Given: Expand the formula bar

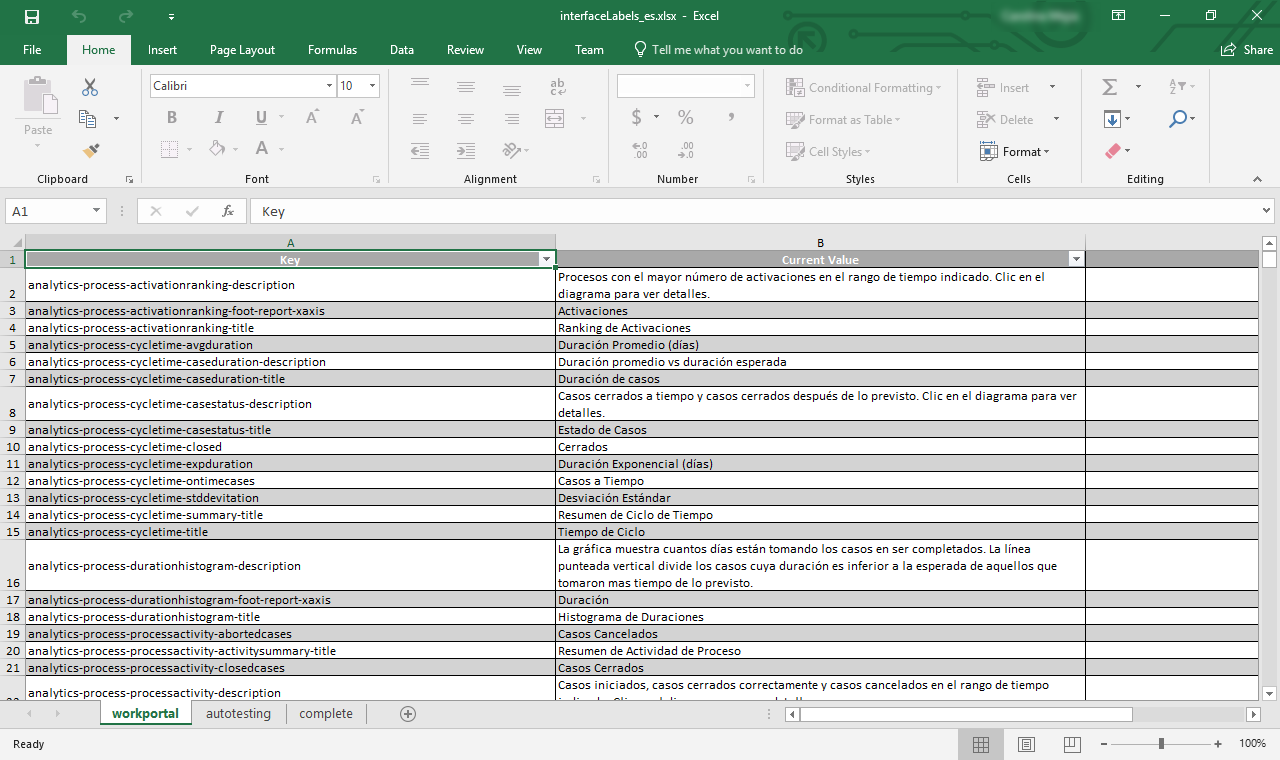Looking at the screenshot, I should point(1267,211).
